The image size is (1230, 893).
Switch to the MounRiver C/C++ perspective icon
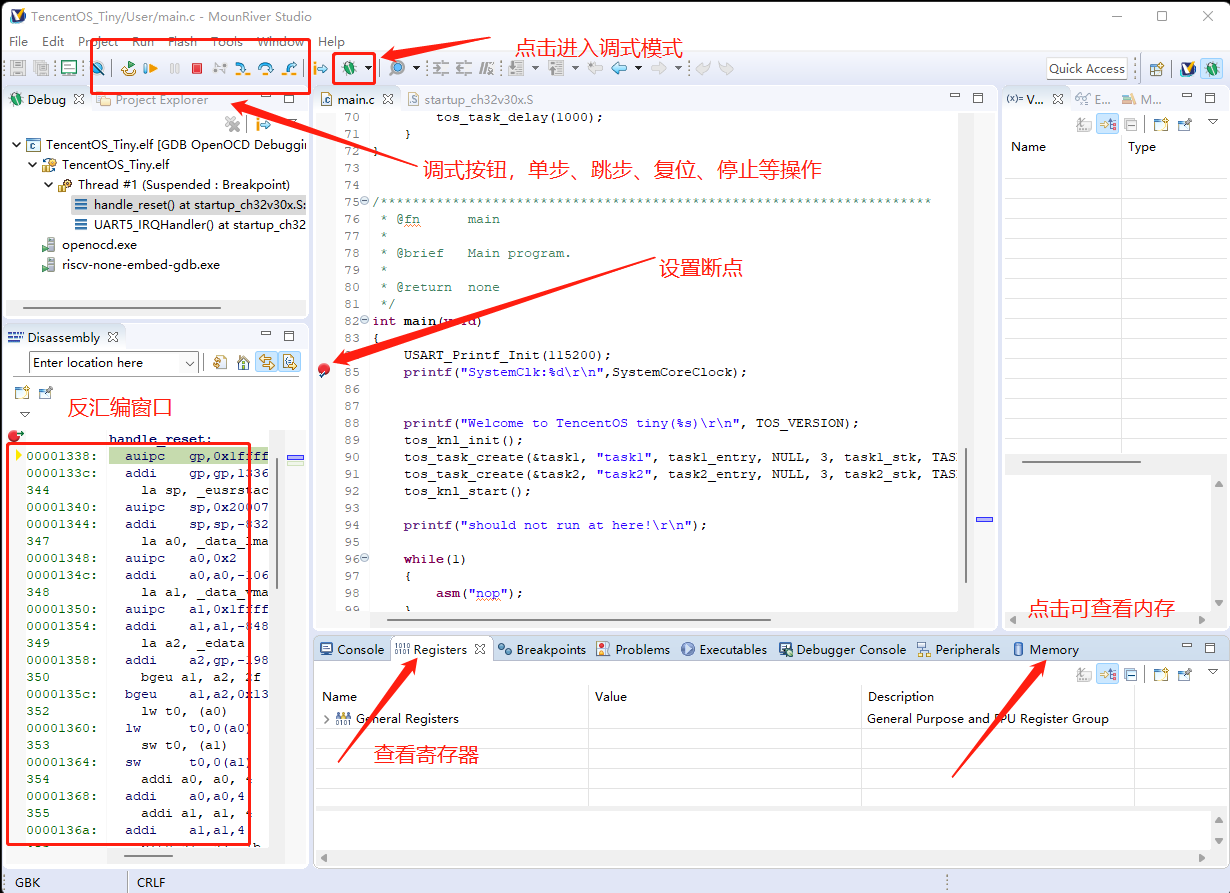[1188, 69]
